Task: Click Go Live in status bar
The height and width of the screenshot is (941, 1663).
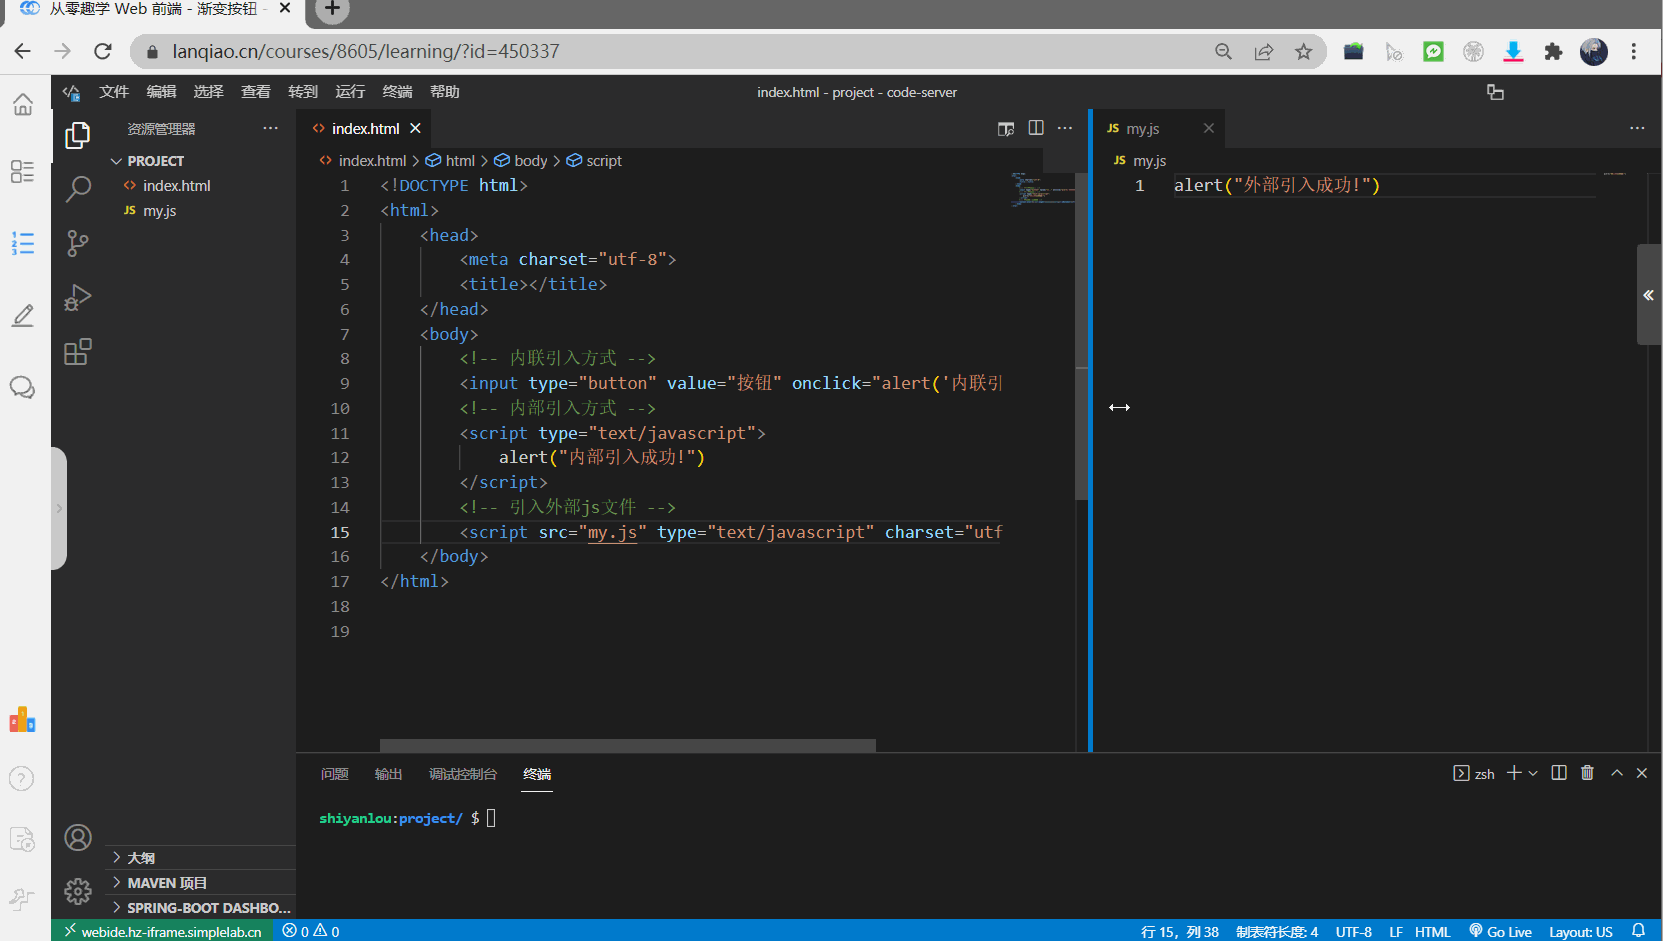Action: pyautogui.click(x=1500, y=931)
